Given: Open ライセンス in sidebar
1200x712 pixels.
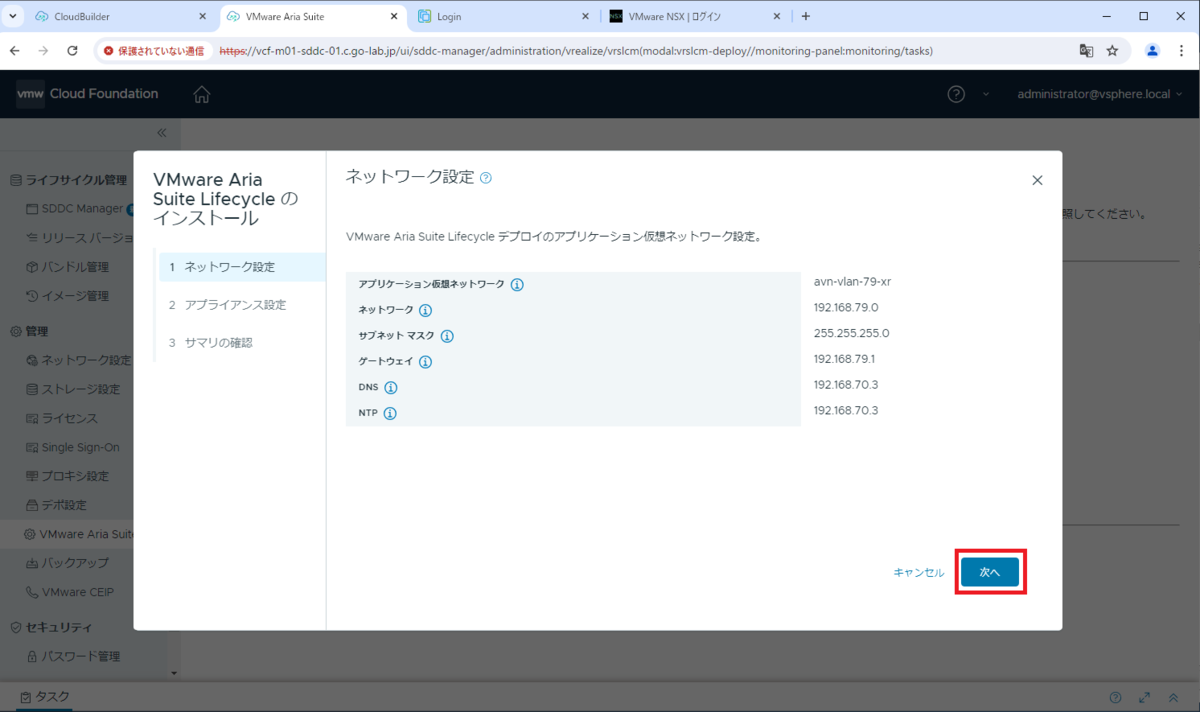Looking at the screenshot, I should tap(62, 418).
